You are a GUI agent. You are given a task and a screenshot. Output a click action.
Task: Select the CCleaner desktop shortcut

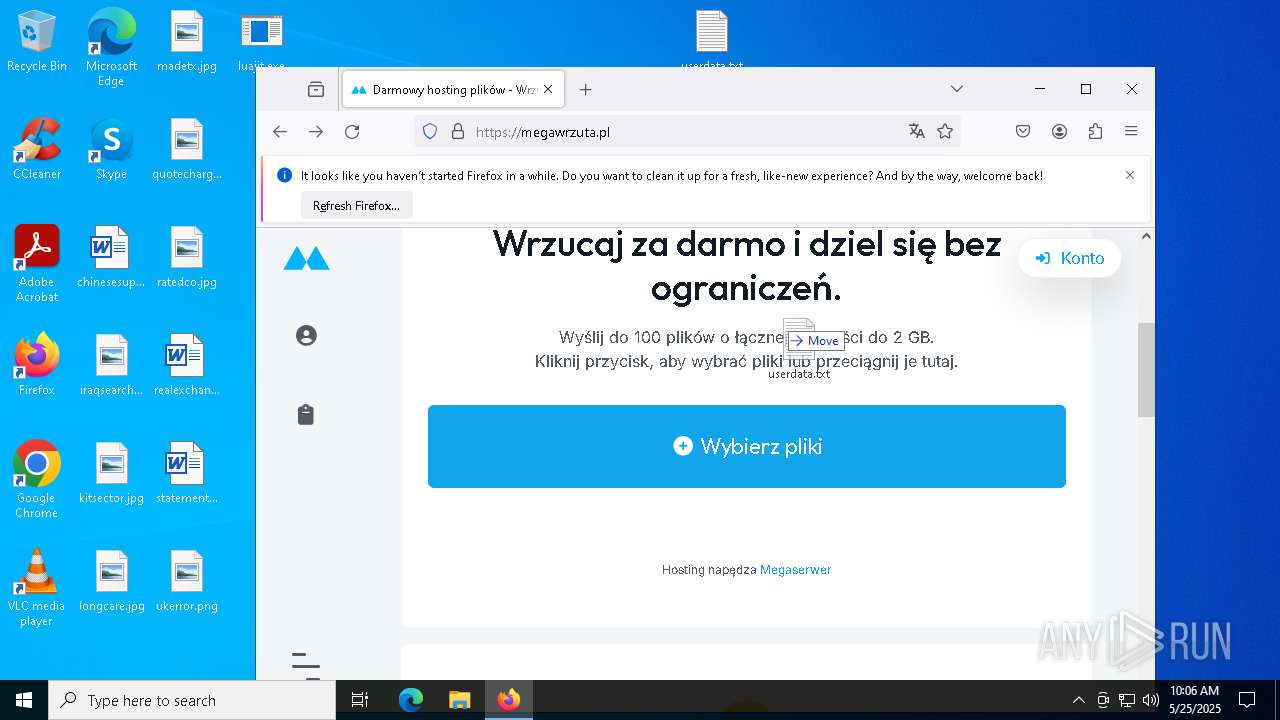click(x=37, y=150)
